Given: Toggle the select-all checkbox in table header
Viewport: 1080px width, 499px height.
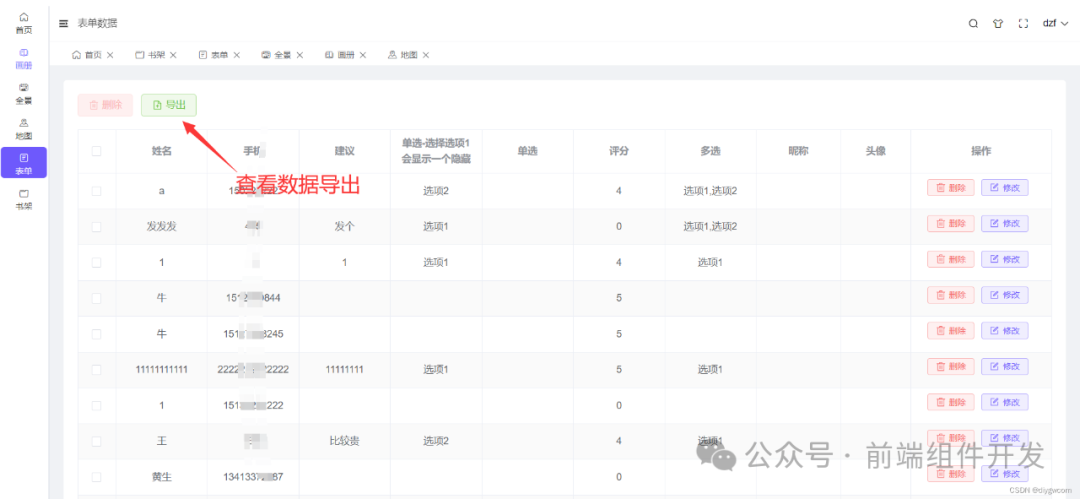Looking at the screenshot, I should click(96, 151).
